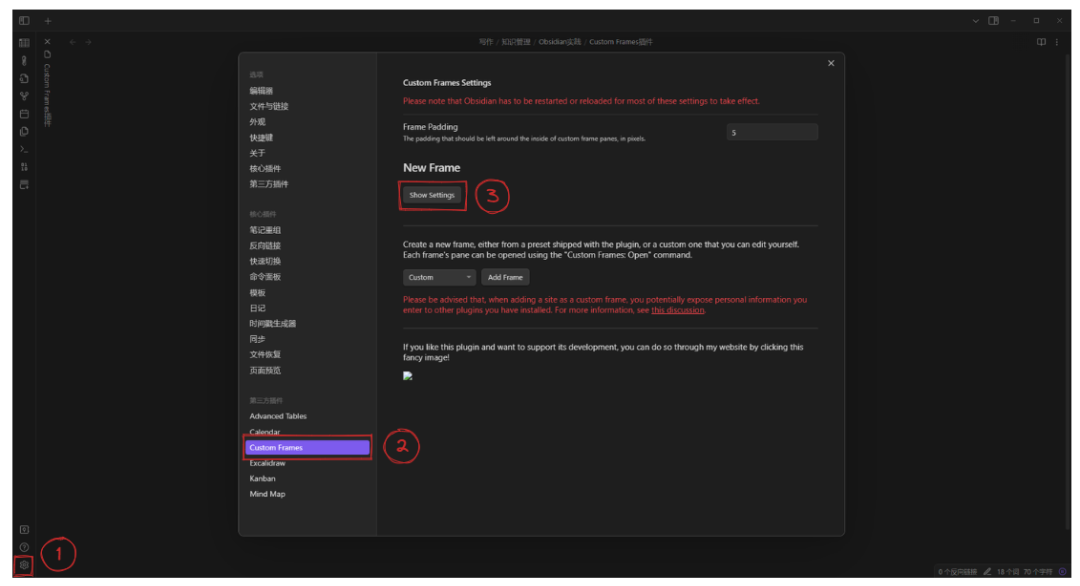Click '知识管理' breadcrumb folder

(x=516, y=42)
